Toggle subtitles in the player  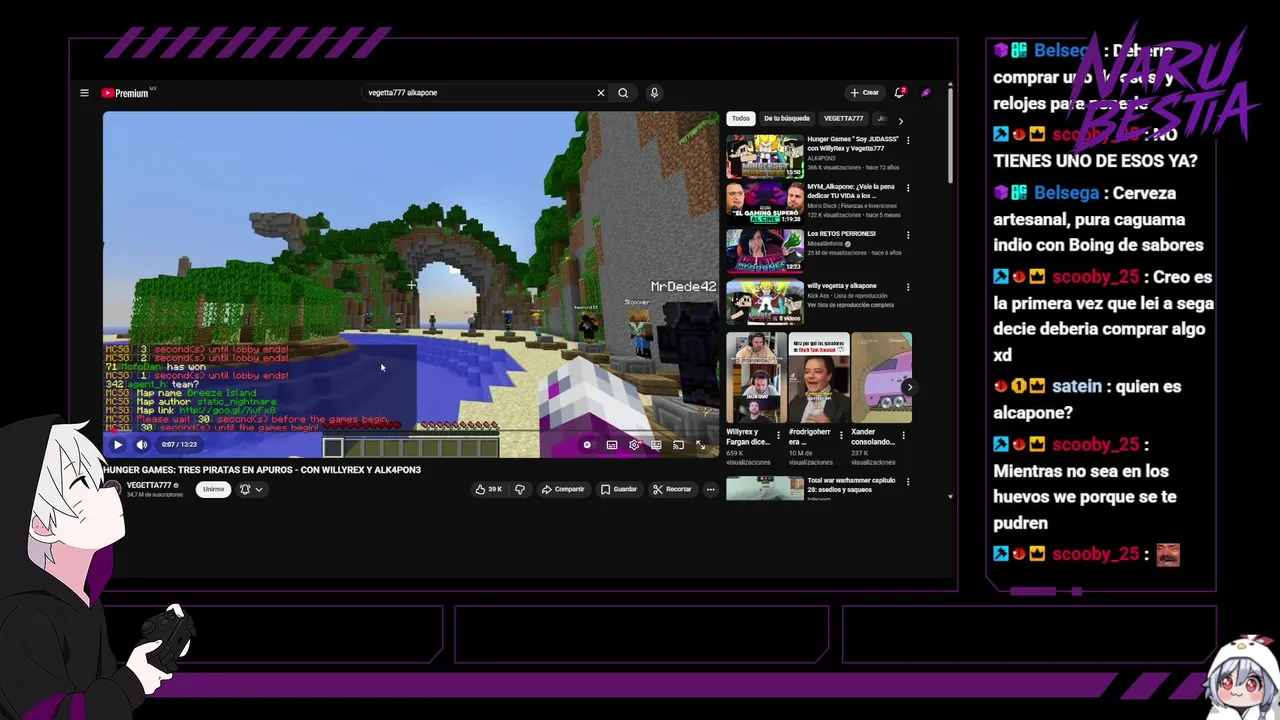click(612, 445)
